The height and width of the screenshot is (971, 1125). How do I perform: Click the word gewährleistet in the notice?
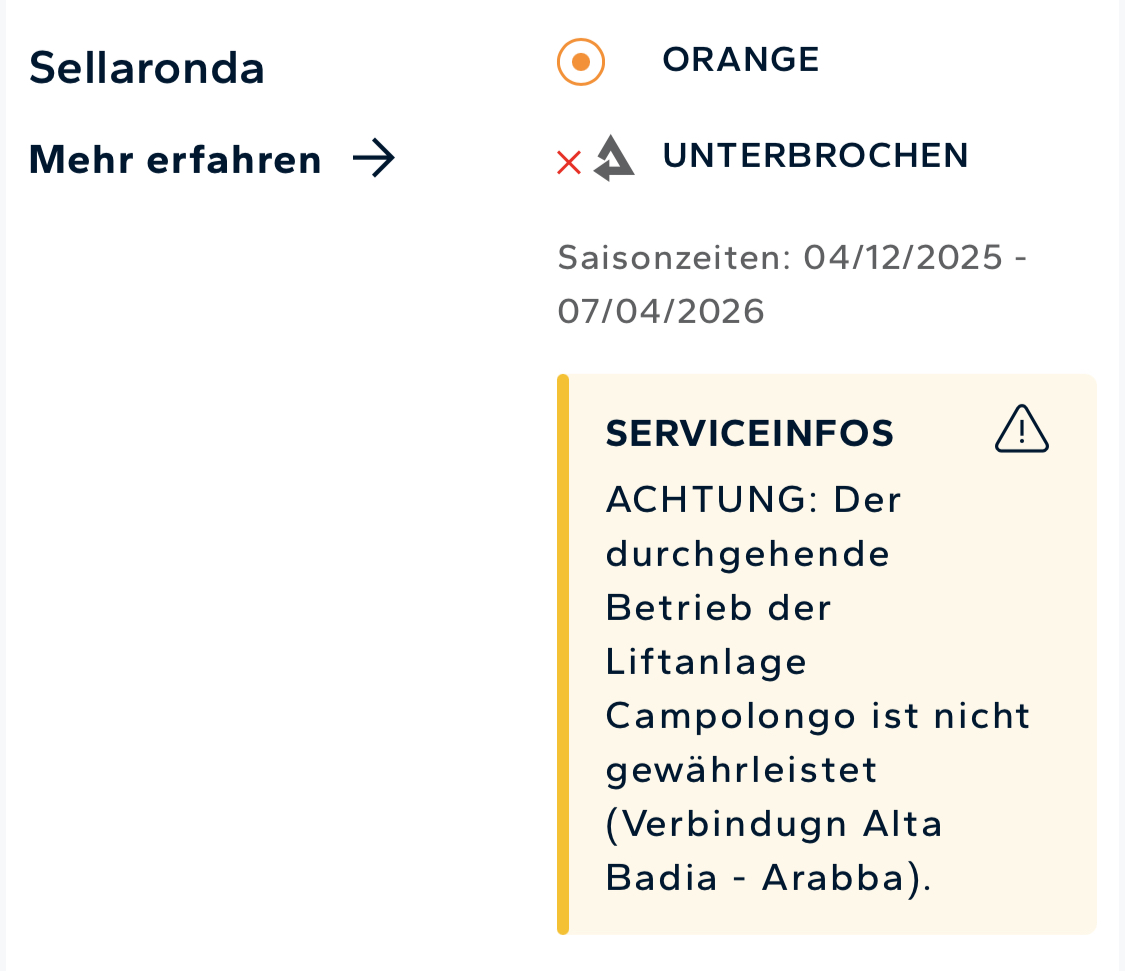741,770
